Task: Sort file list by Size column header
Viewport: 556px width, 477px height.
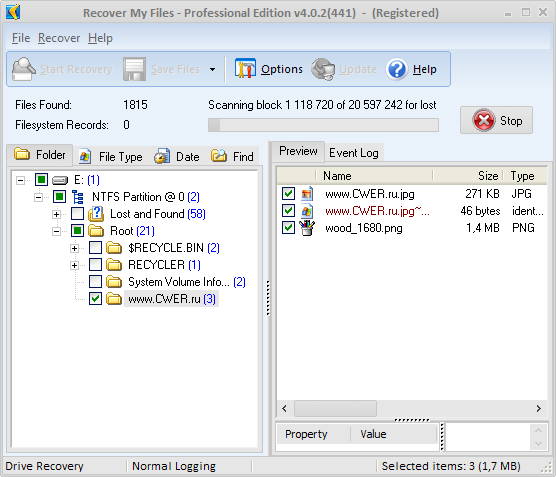Action: pos(467,176)
